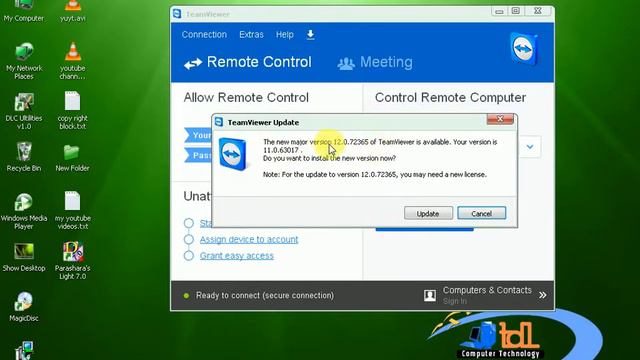Click the Meeting people icon

click(346, 64)
